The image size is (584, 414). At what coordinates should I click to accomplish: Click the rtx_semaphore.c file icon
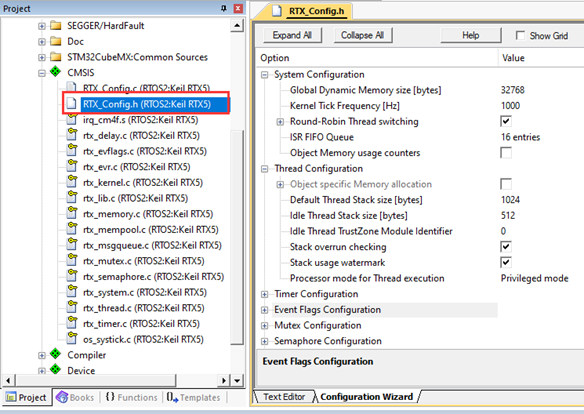72,276
